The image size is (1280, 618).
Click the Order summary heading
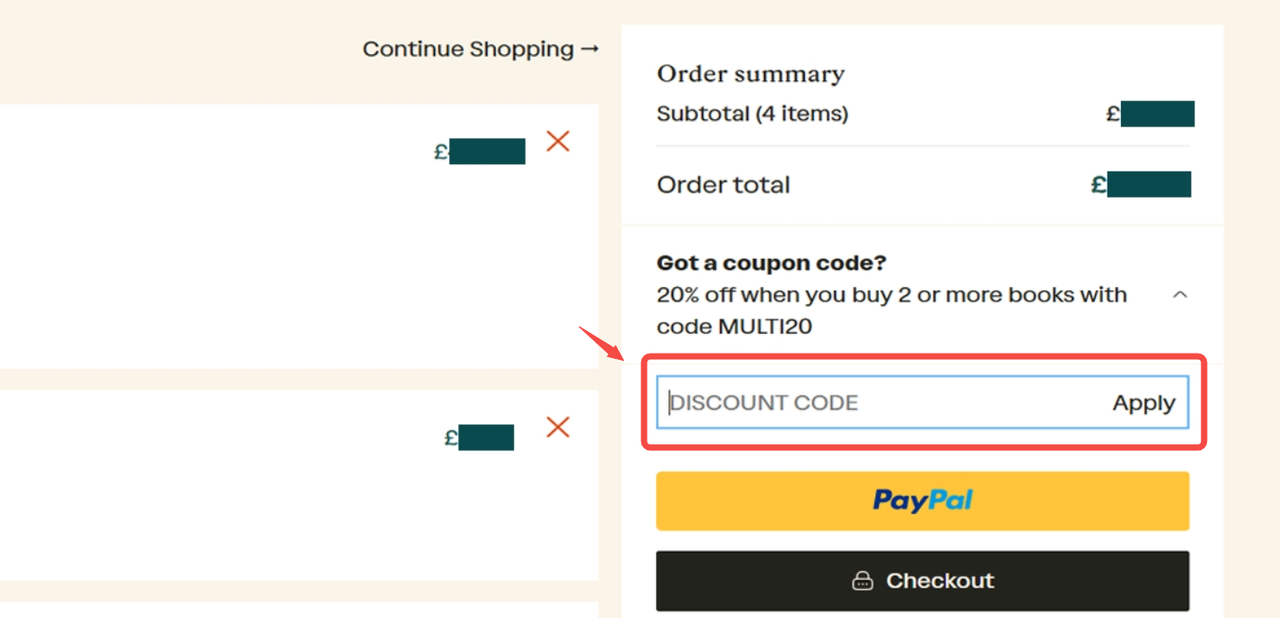(x=750, y=73)
